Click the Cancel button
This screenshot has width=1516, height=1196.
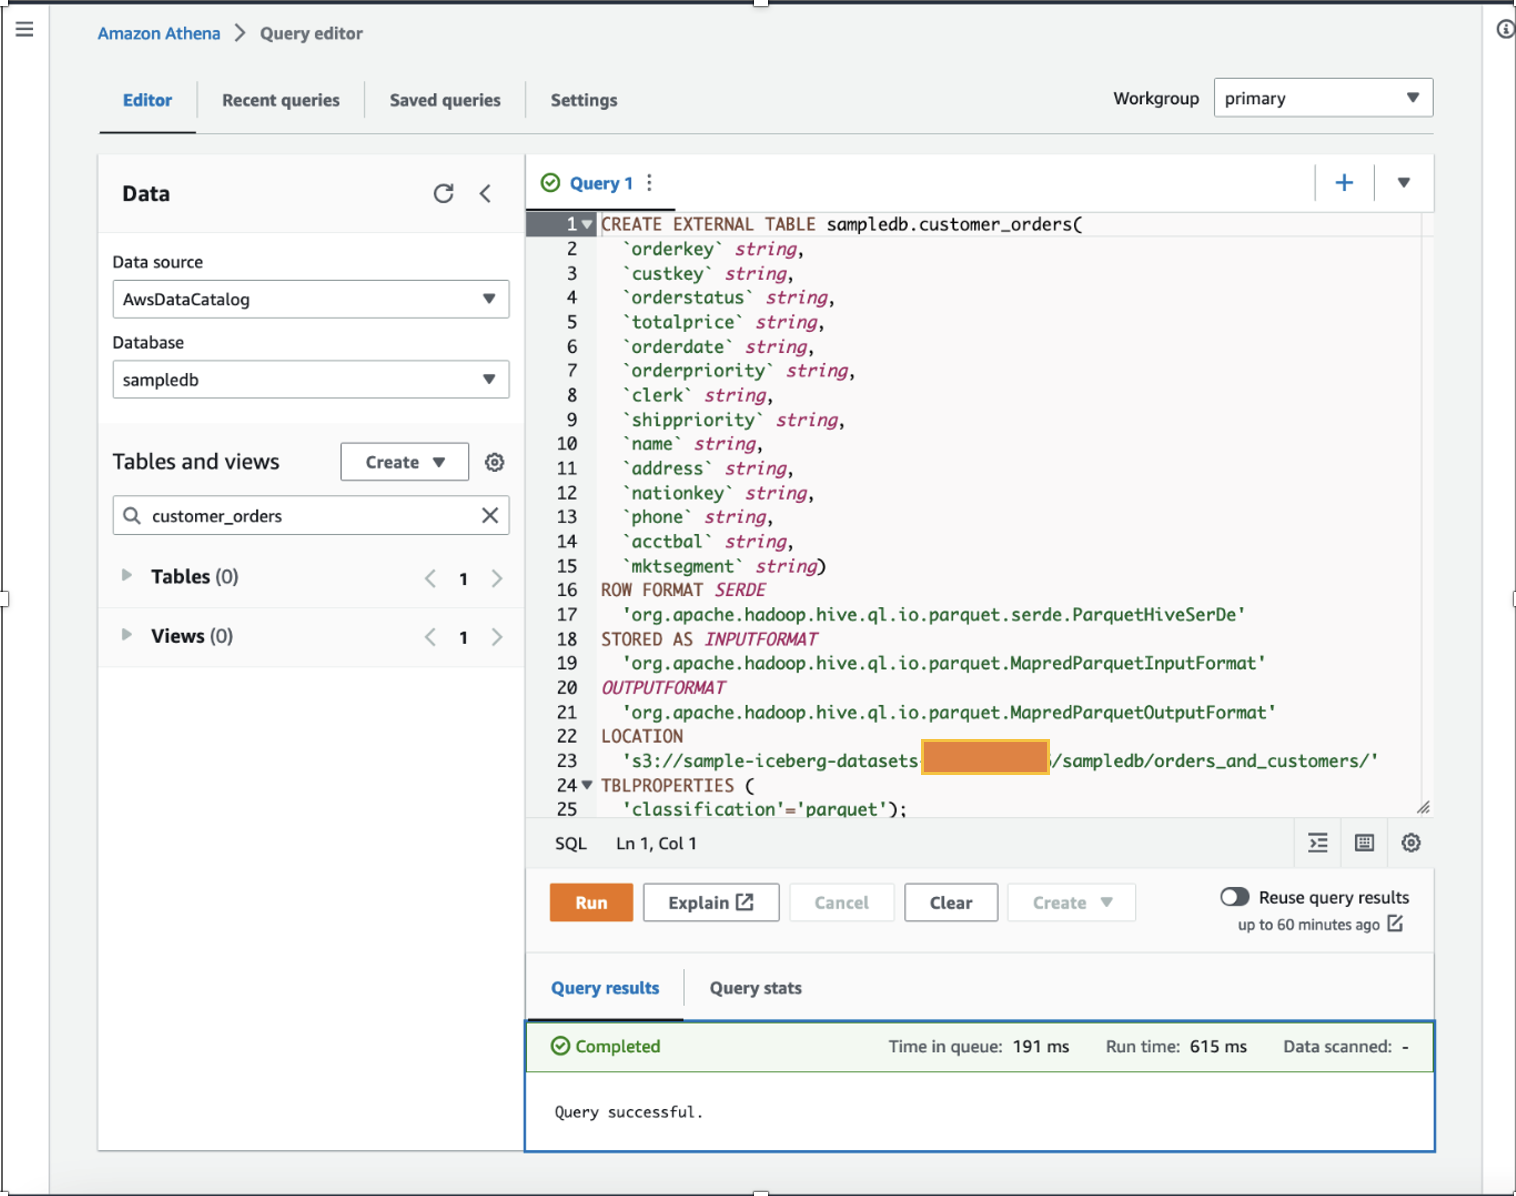coord(841,902)
